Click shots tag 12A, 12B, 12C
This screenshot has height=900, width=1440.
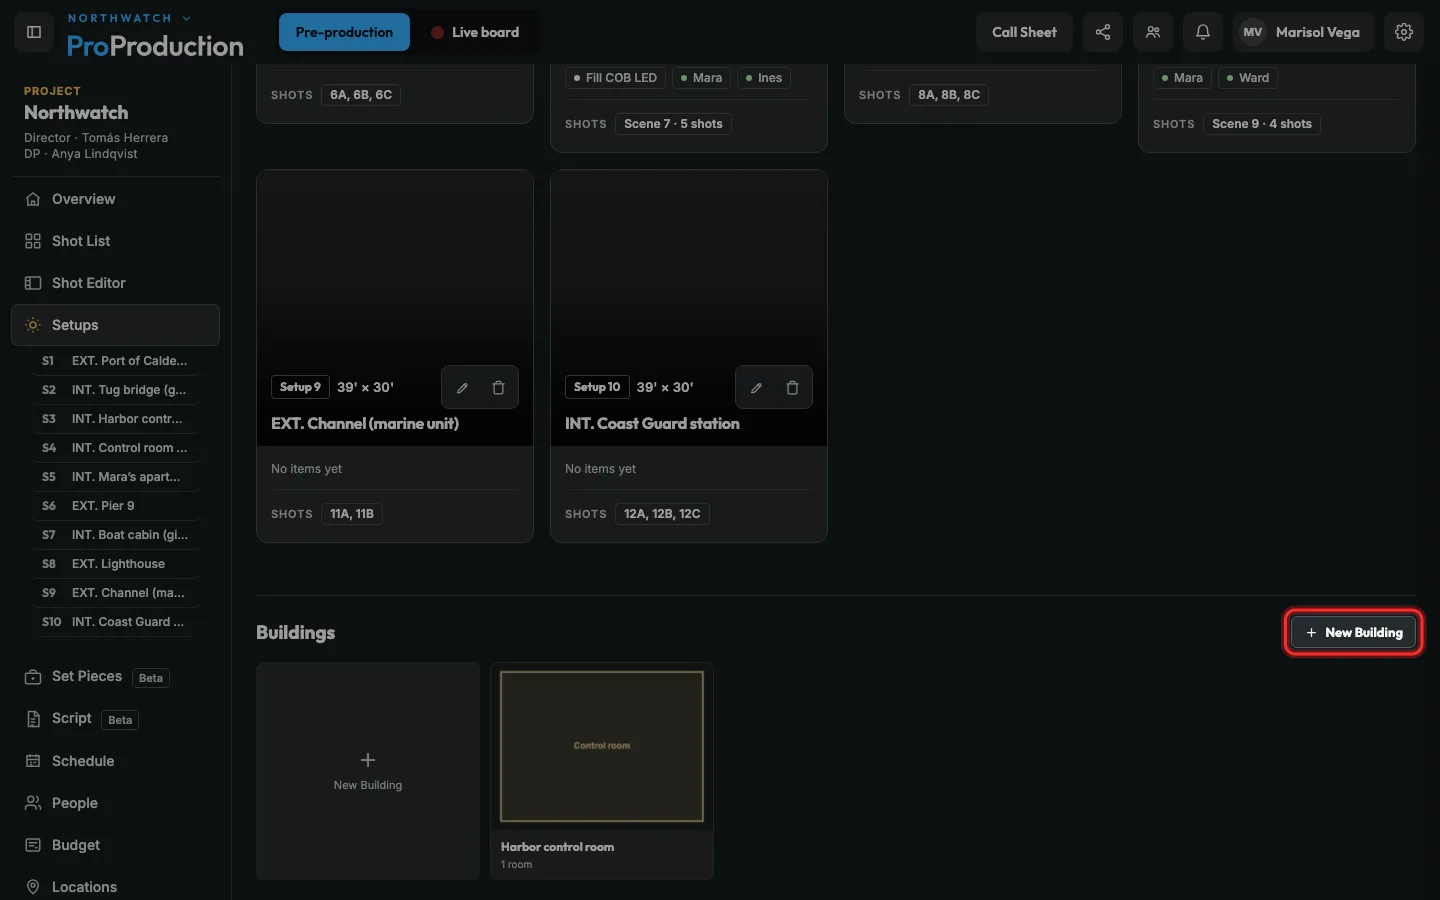tap(662, 514)
